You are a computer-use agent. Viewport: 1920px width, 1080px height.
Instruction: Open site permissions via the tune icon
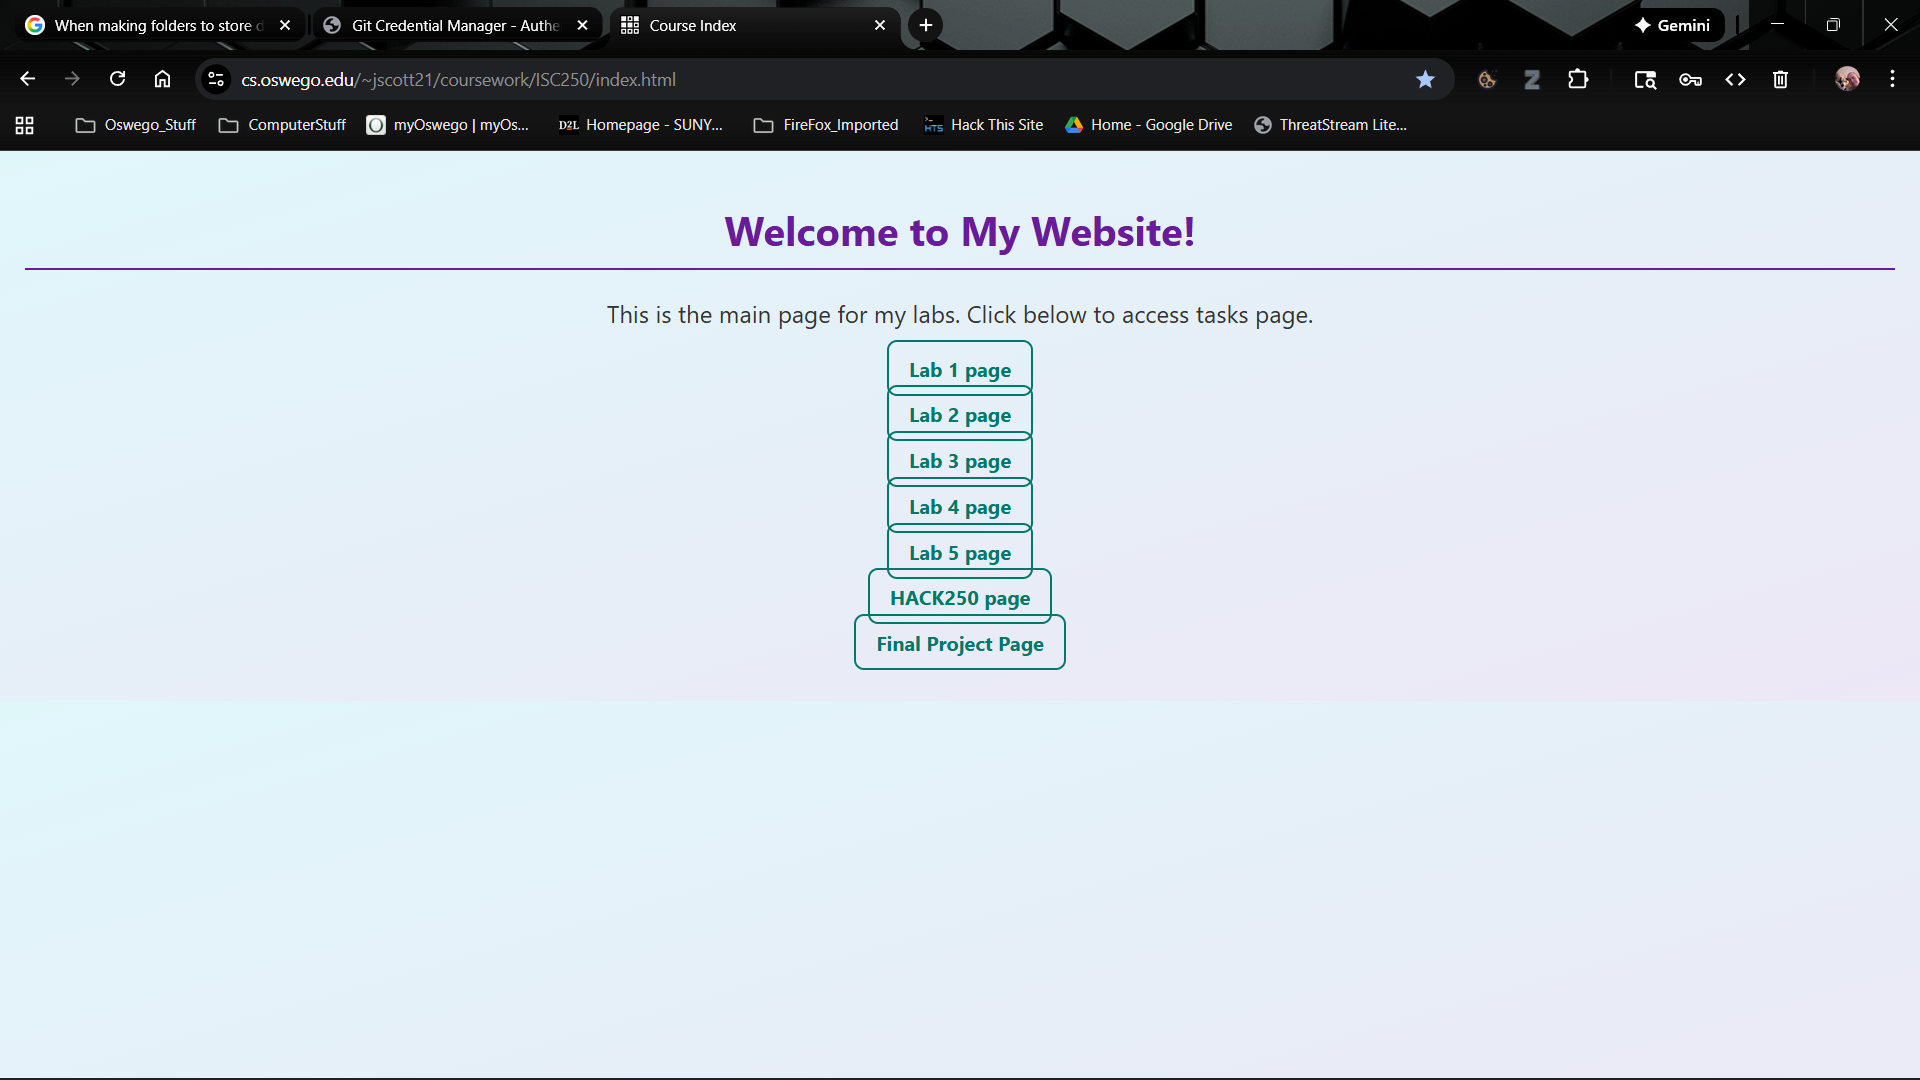(x=215, y=79)
